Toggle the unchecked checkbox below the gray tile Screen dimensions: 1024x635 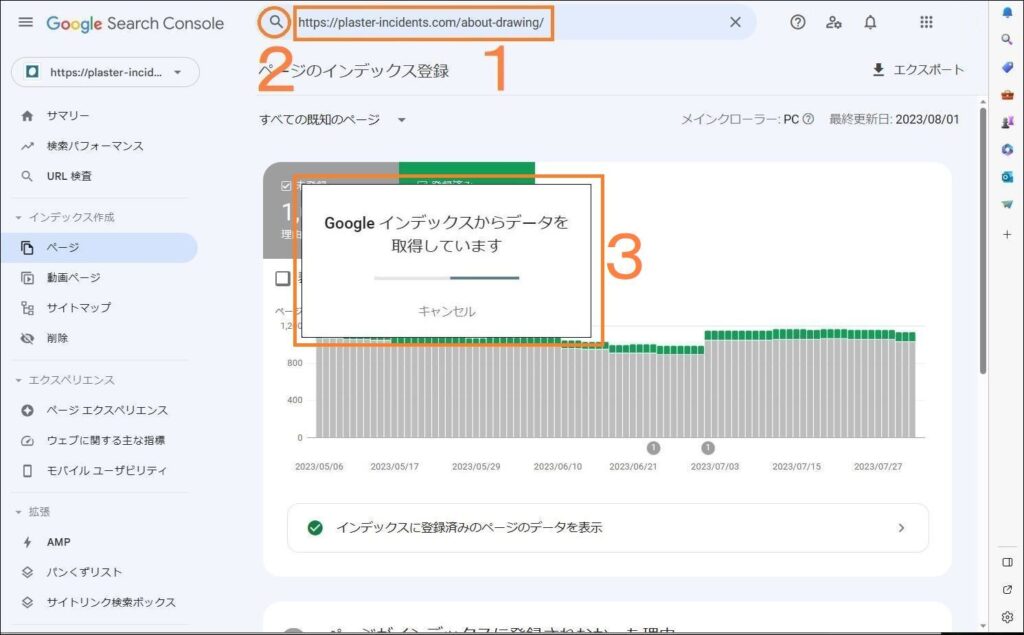coord(283,278)
